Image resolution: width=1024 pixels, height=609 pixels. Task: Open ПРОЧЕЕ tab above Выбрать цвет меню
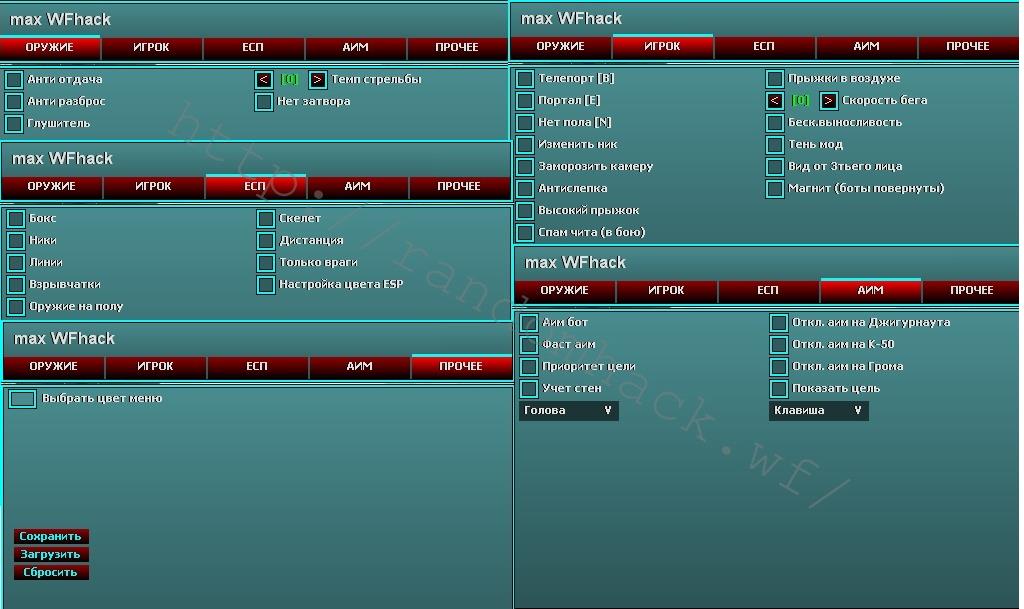coord(461,366)
